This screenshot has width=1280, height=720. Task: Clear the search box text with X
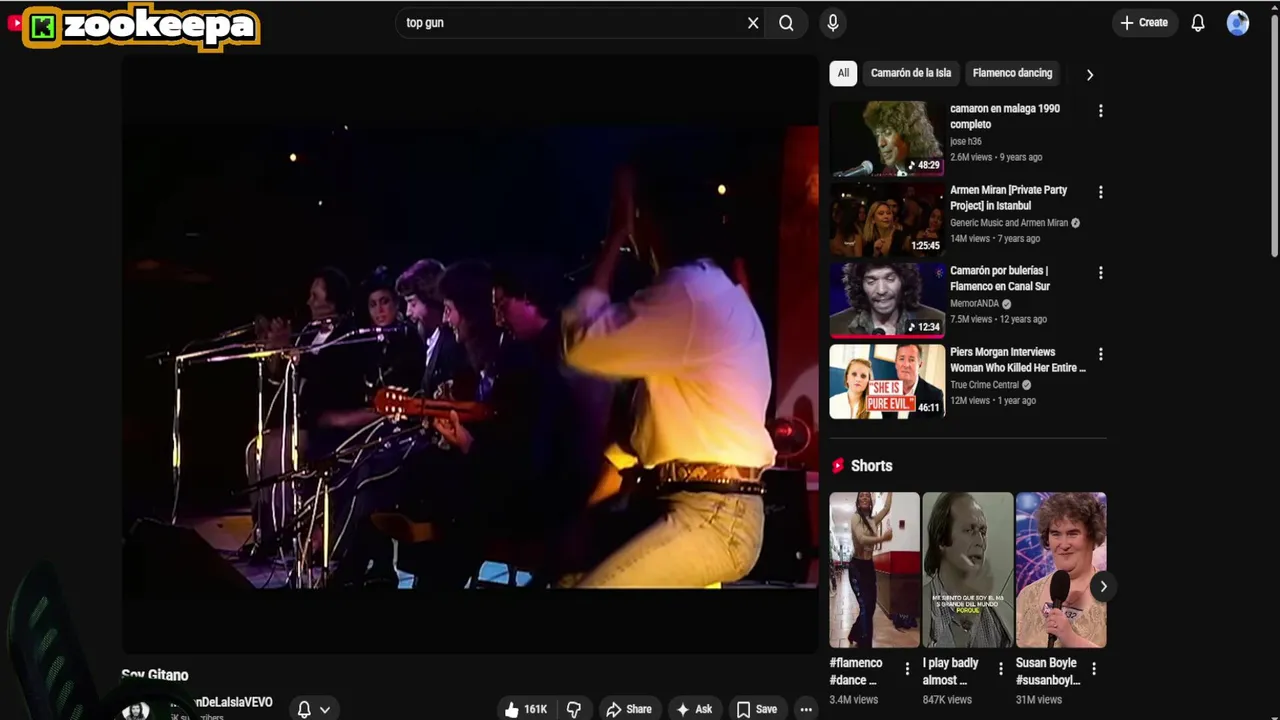753,23
